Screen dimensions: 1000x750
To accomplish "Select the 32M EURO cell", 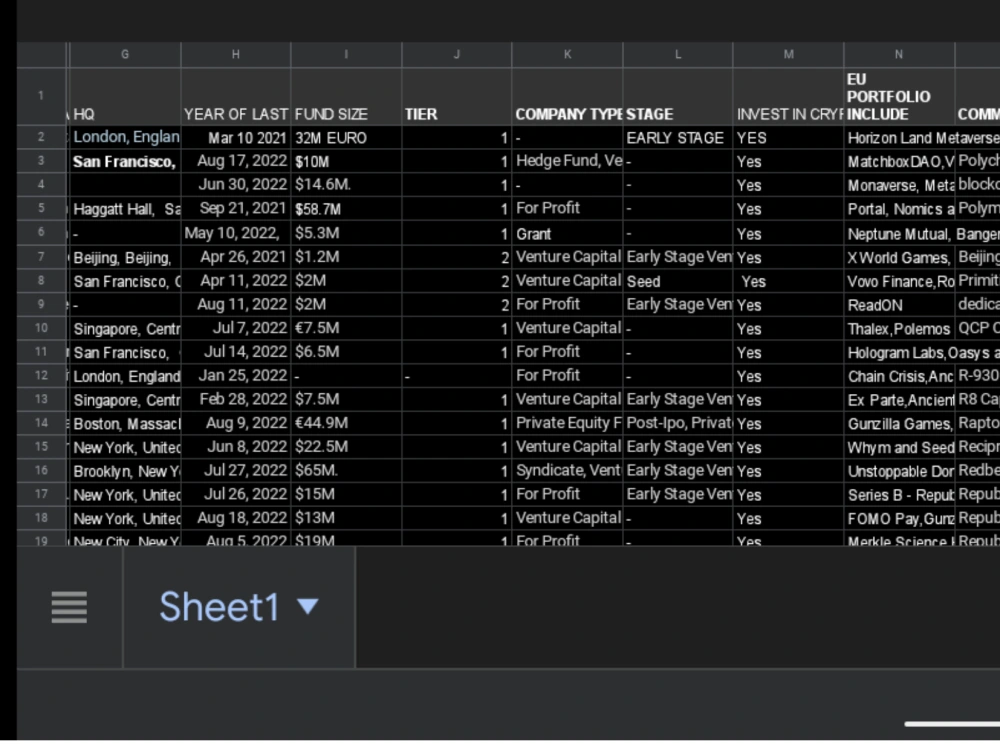I will click(x=346, y=138).
